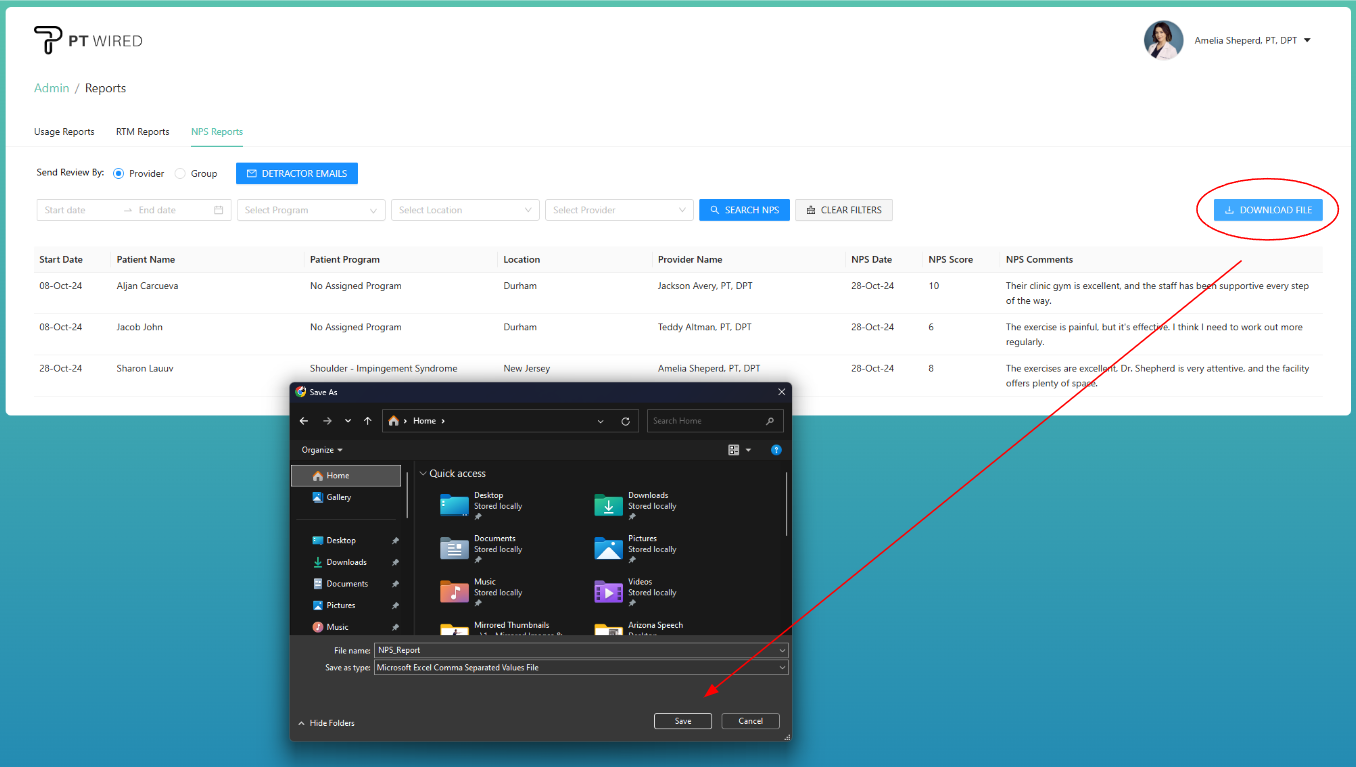Click the PT Wired logo

coord(88,41)
